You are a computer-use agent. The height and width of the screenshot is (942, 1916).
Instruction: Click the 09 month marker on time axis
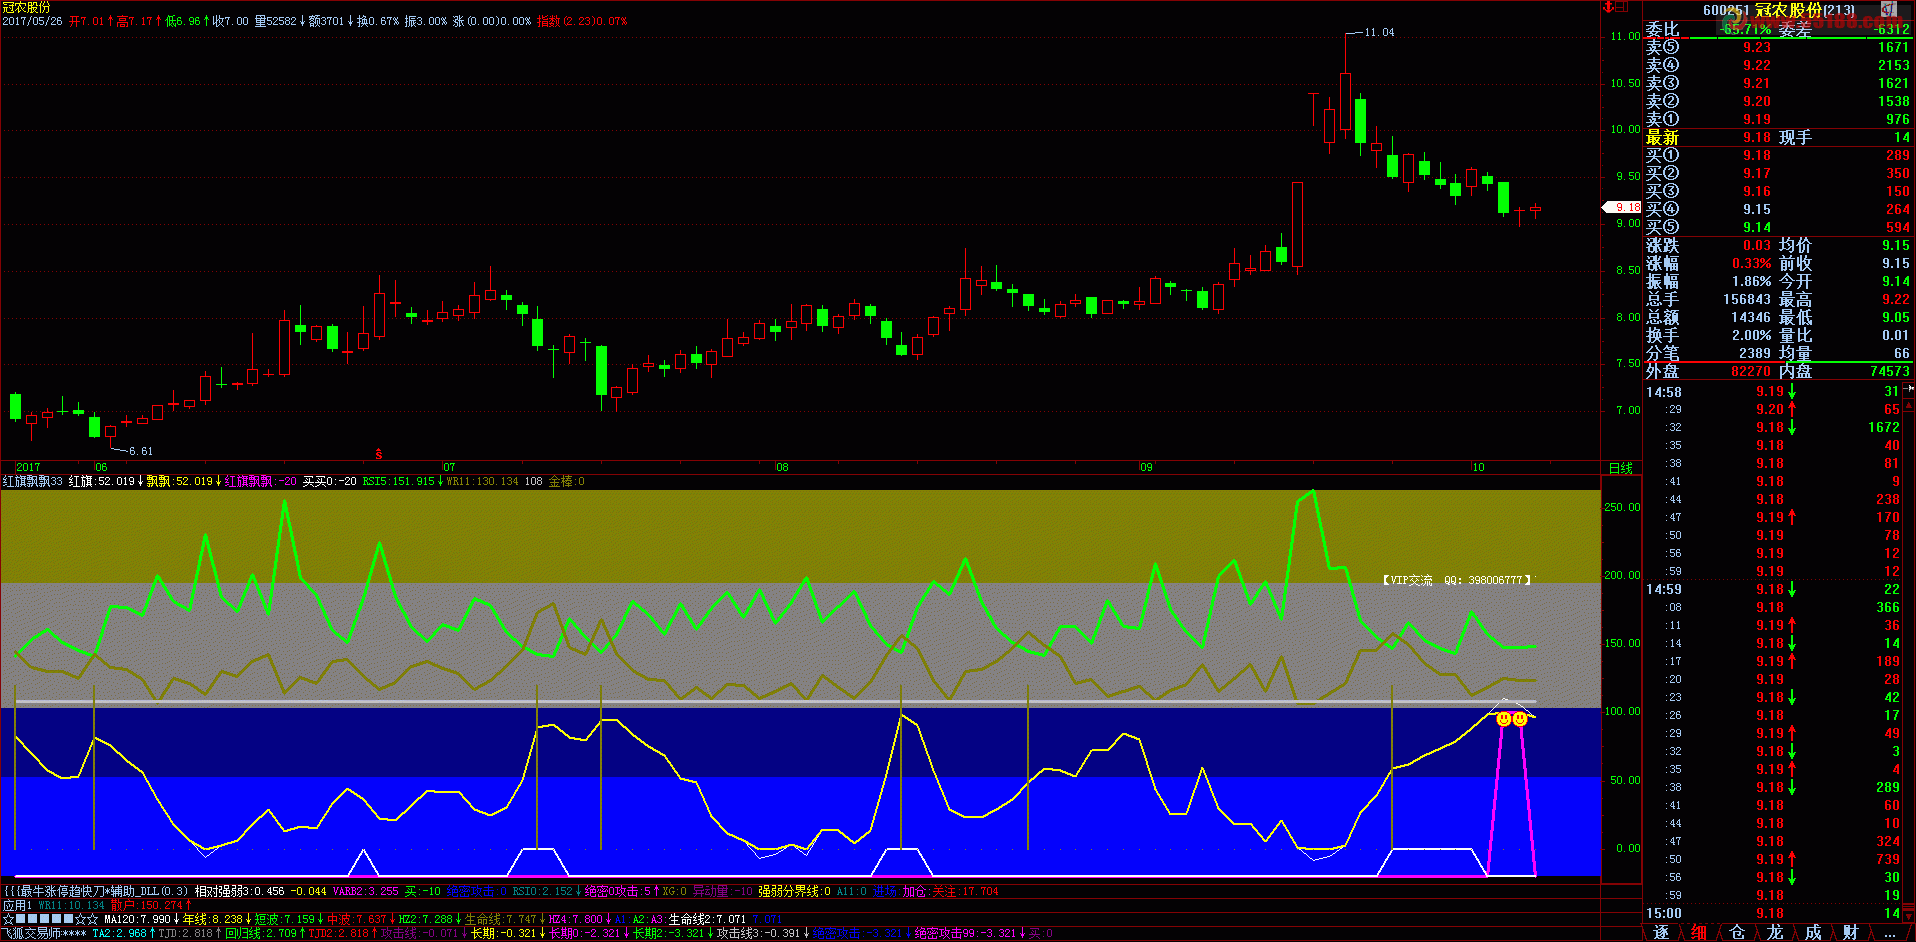(1146, 467)
